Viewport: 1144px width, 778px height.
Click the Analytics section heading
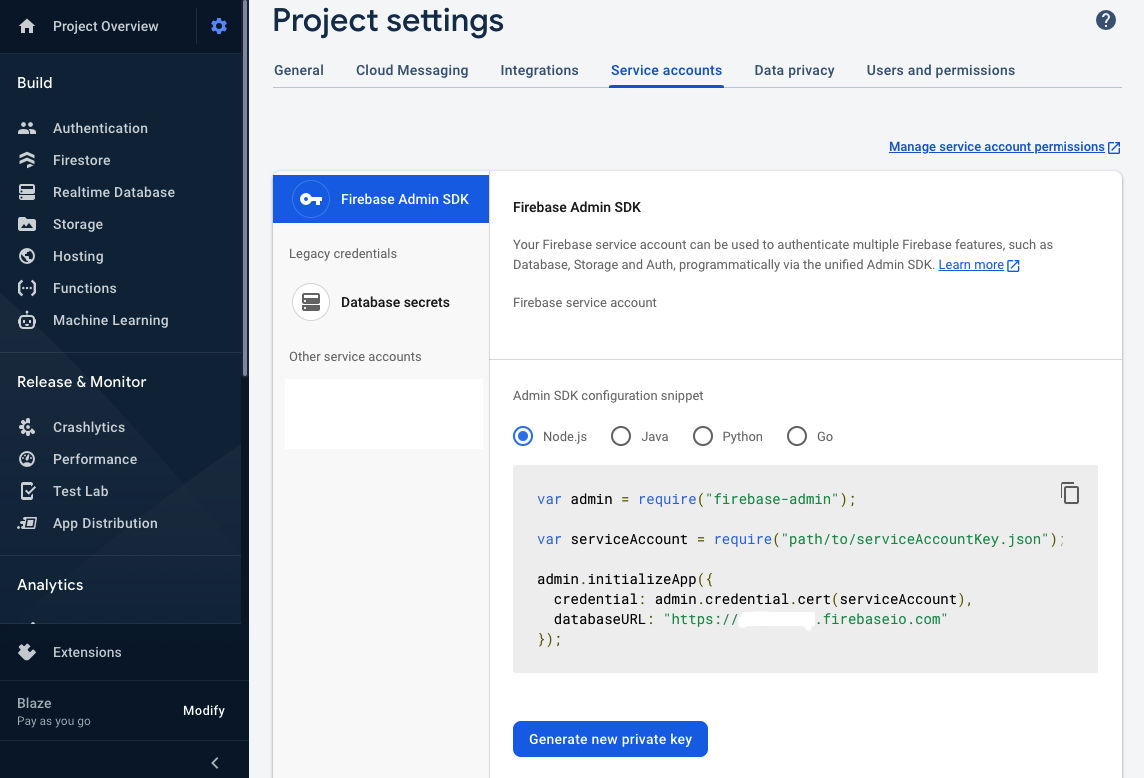click(50, 585)
